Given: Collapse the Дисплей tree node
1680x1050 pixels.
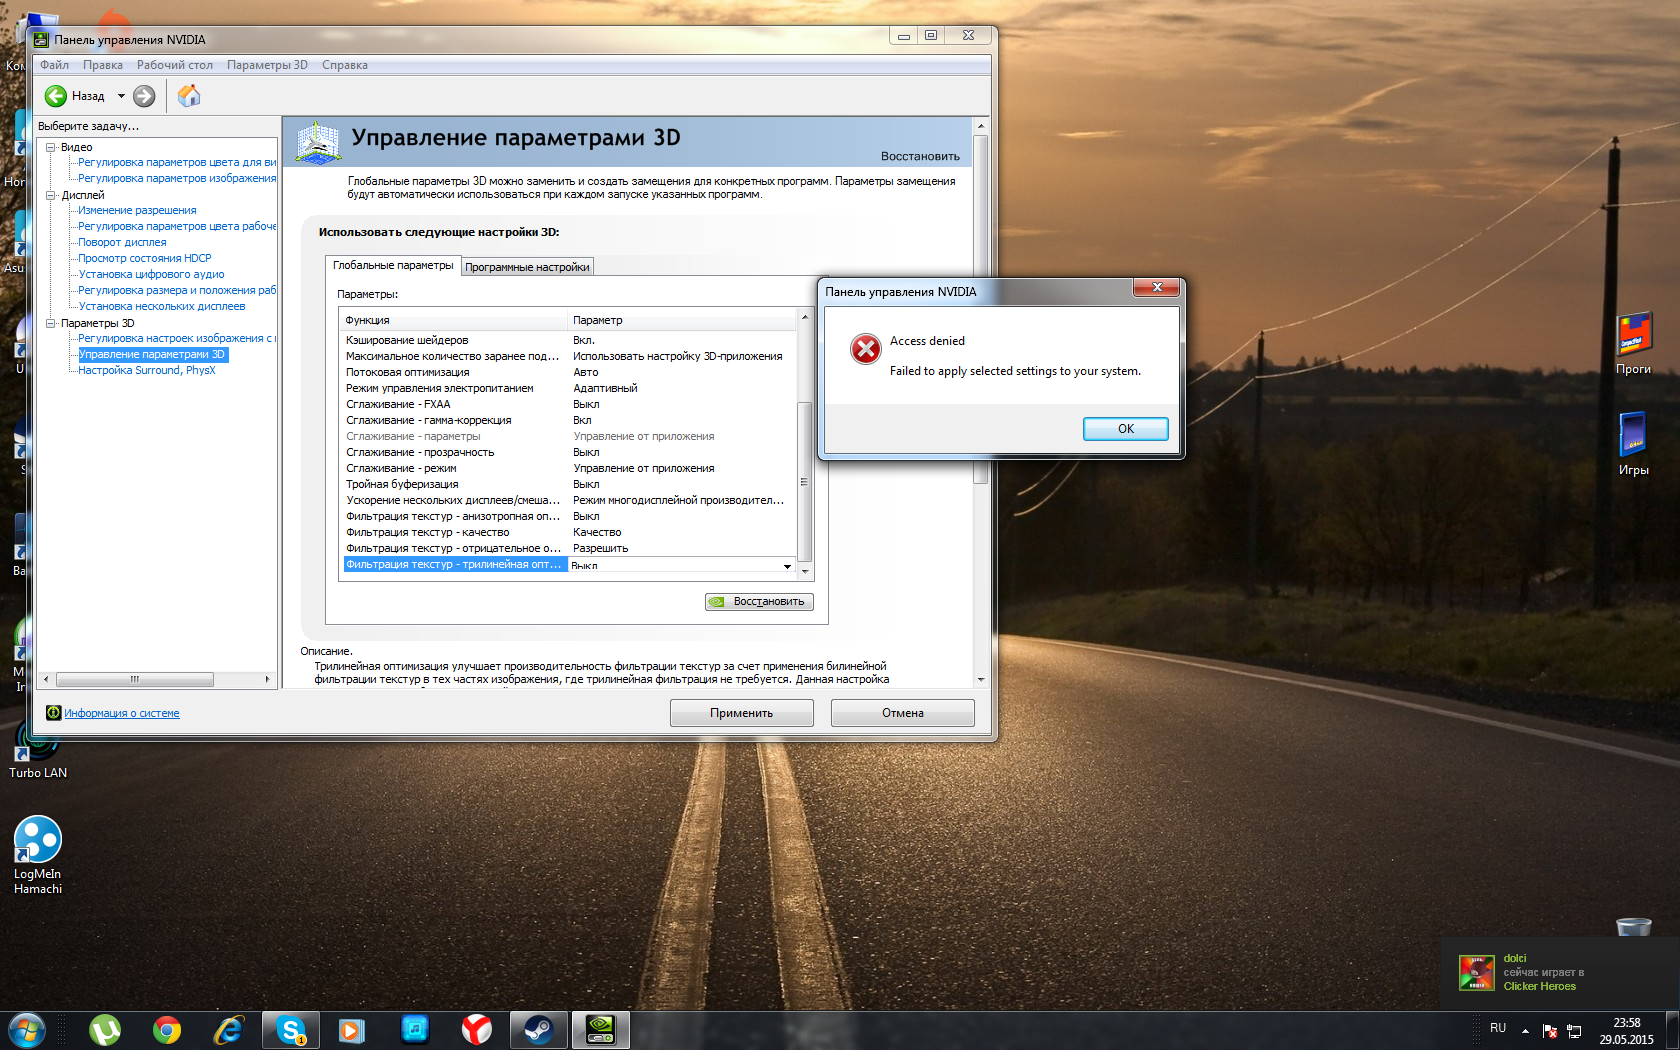Looking at the screenshot, I should point(51,195).
